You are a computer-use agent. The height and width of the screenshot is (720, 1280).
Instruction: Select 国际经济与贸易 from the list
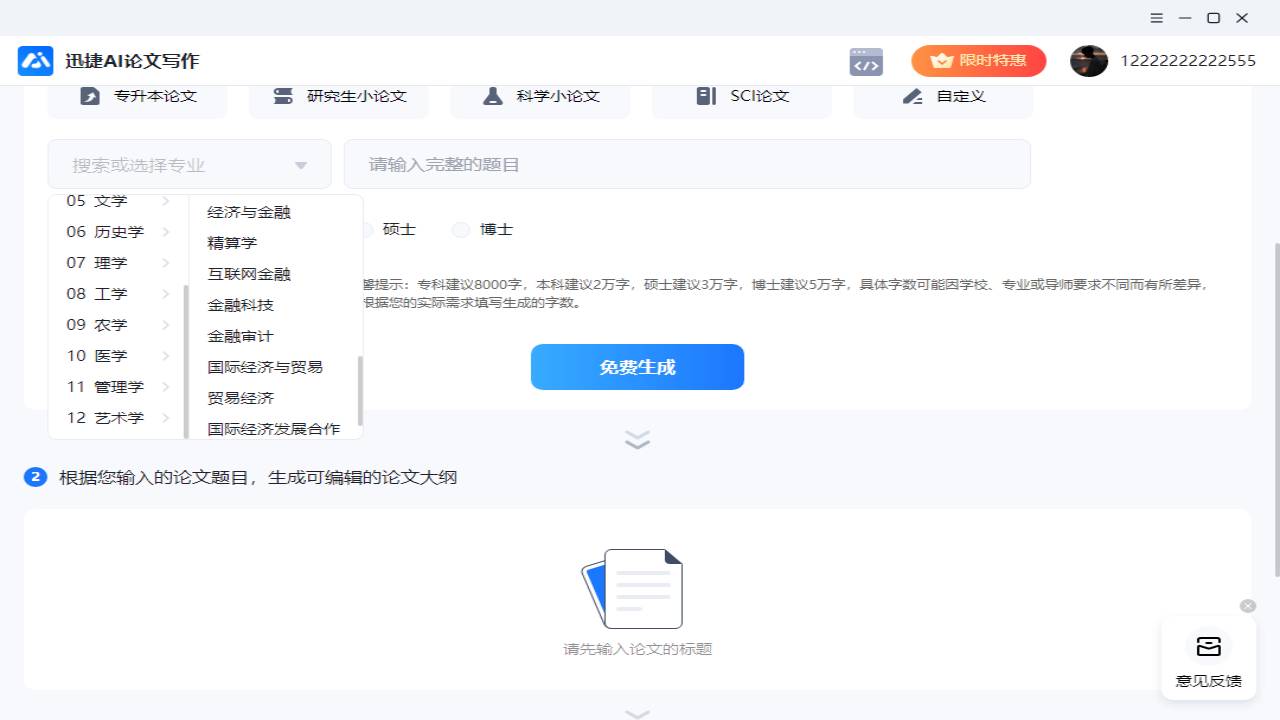[264, 366]
